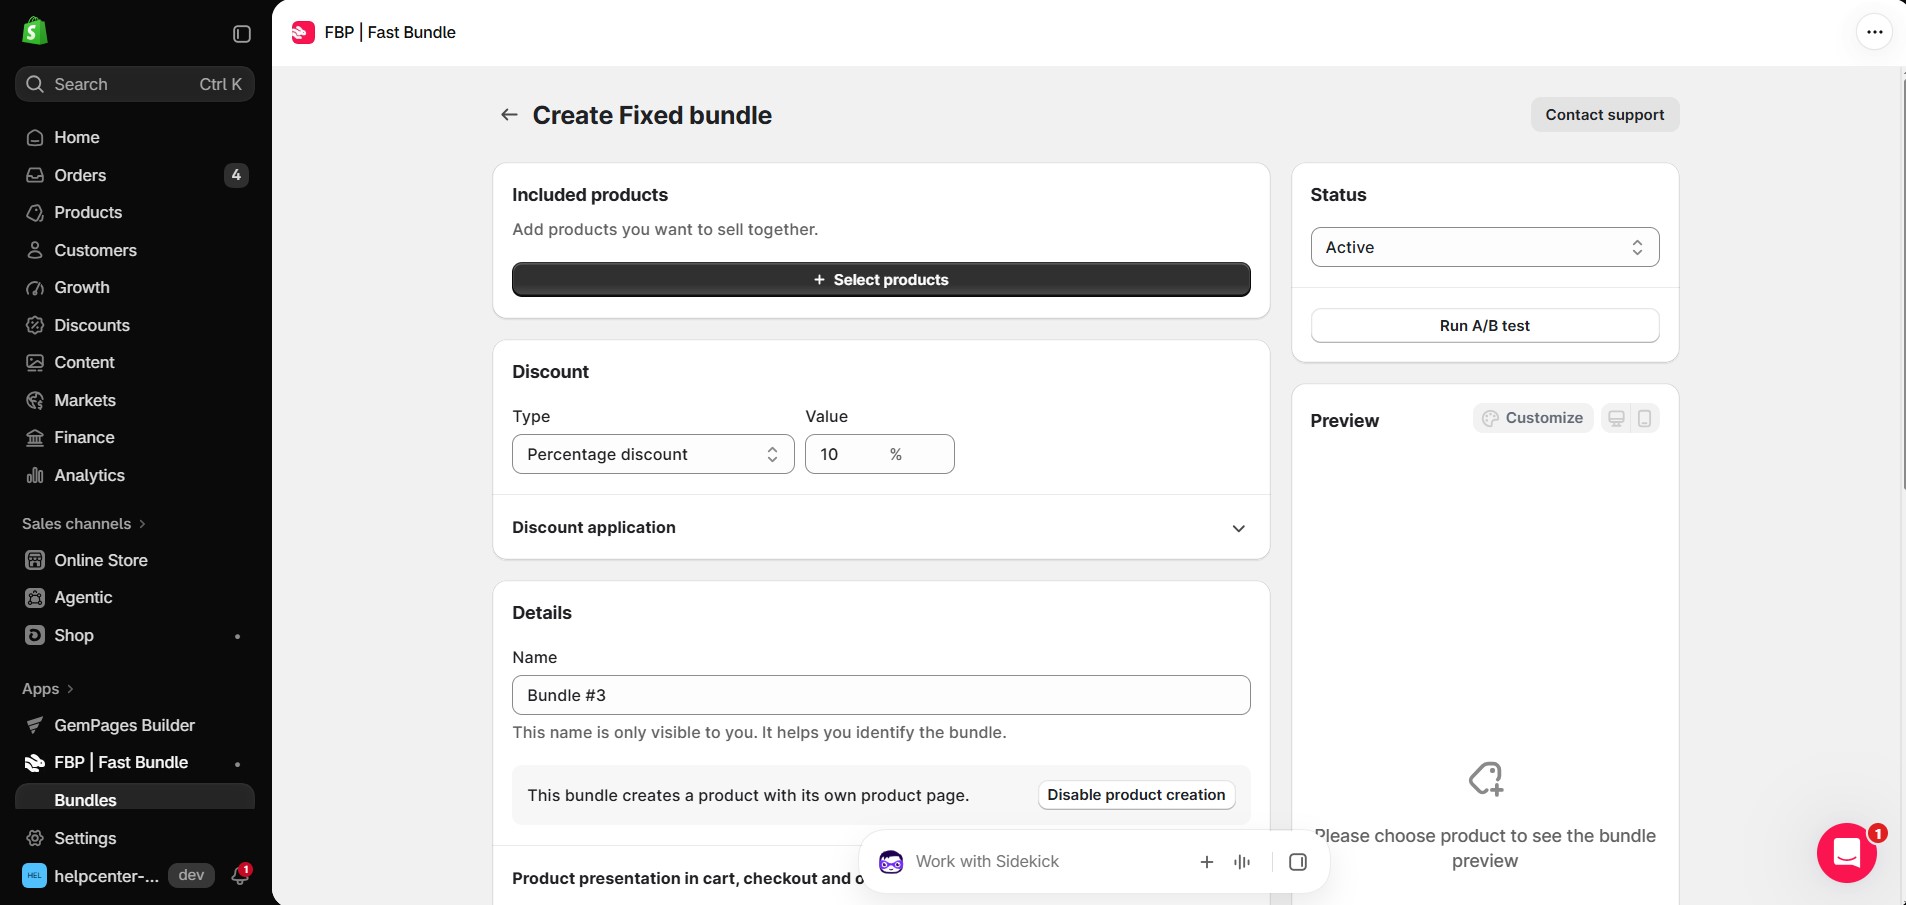Open Settings in the sidebar
The height and width of the screenshot is (905, 1906).
click(135, 838)
